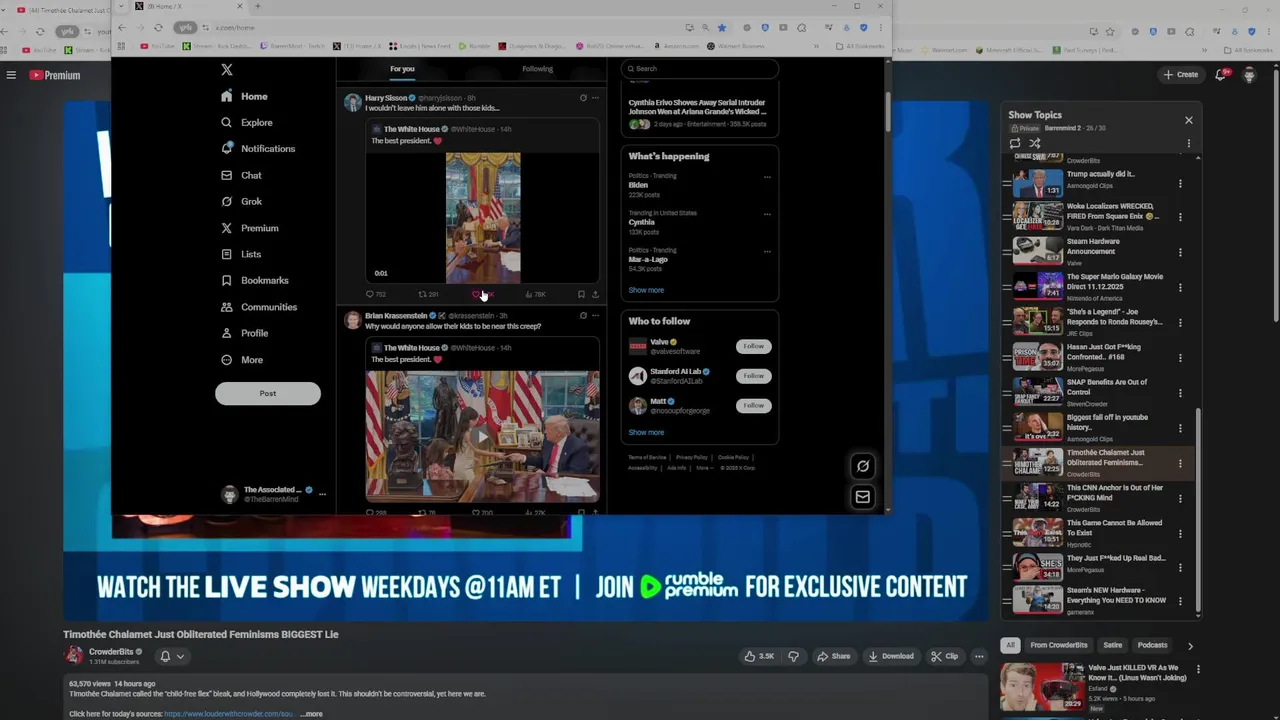This screenshot has width=1280, height=720.
Task: Click Grok explain icon on Brian Krassenstein post
Action: (583, 315)
